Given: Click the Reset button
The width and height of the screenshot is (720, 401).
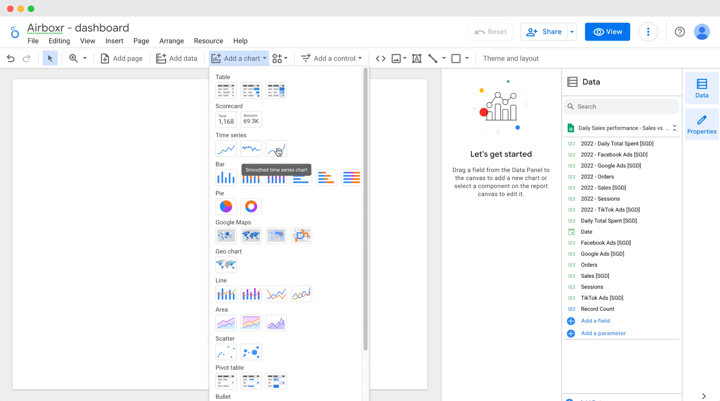Looking at the screenshot, I should (x=490, y=32).
